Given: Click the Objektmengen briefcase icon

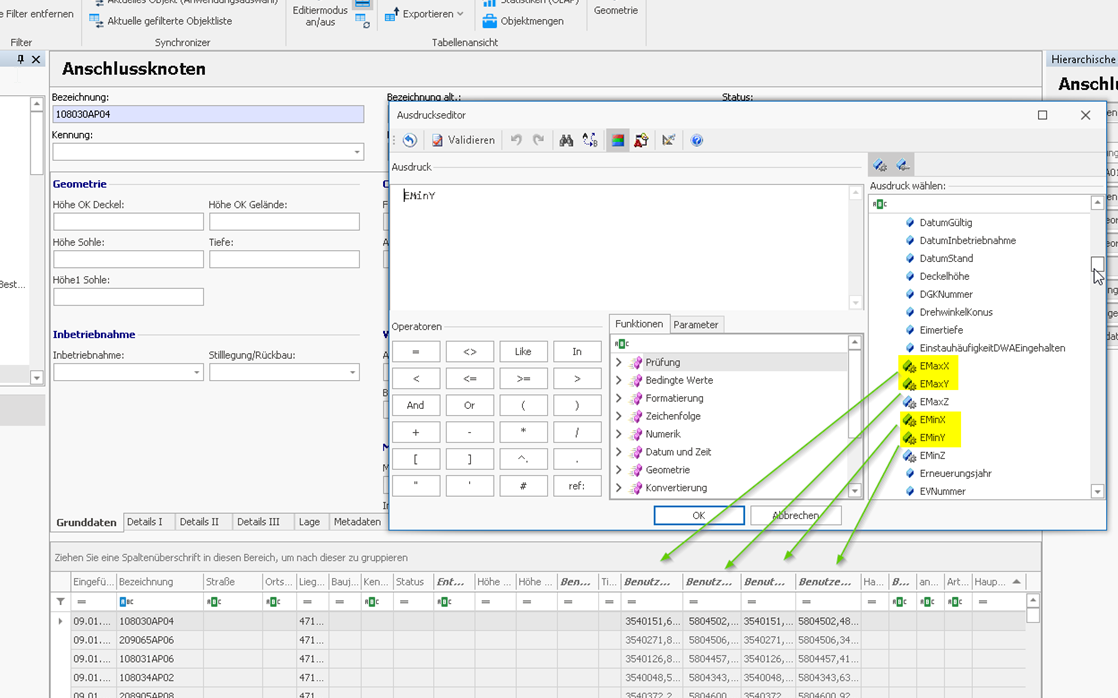Looking at the screenshot, I should click(490, 21).
